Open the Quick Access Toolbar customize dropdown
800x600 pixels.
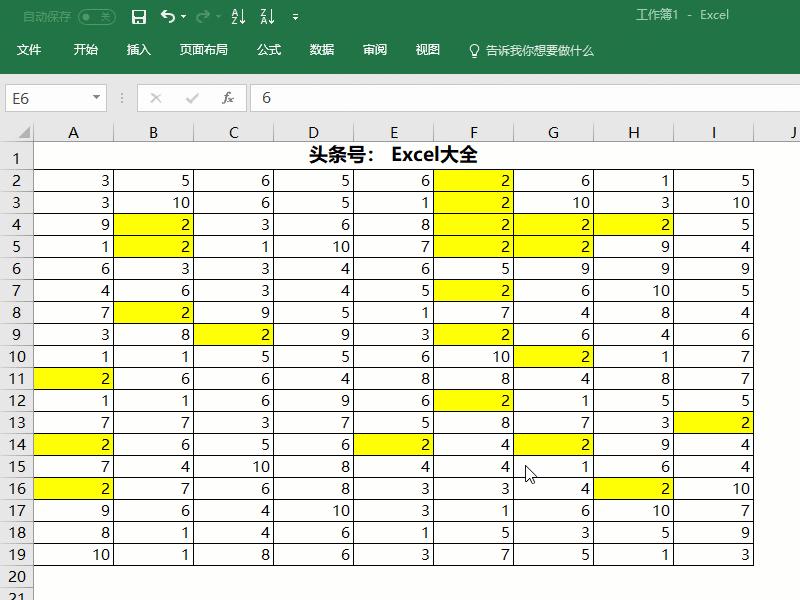[293, 16]
